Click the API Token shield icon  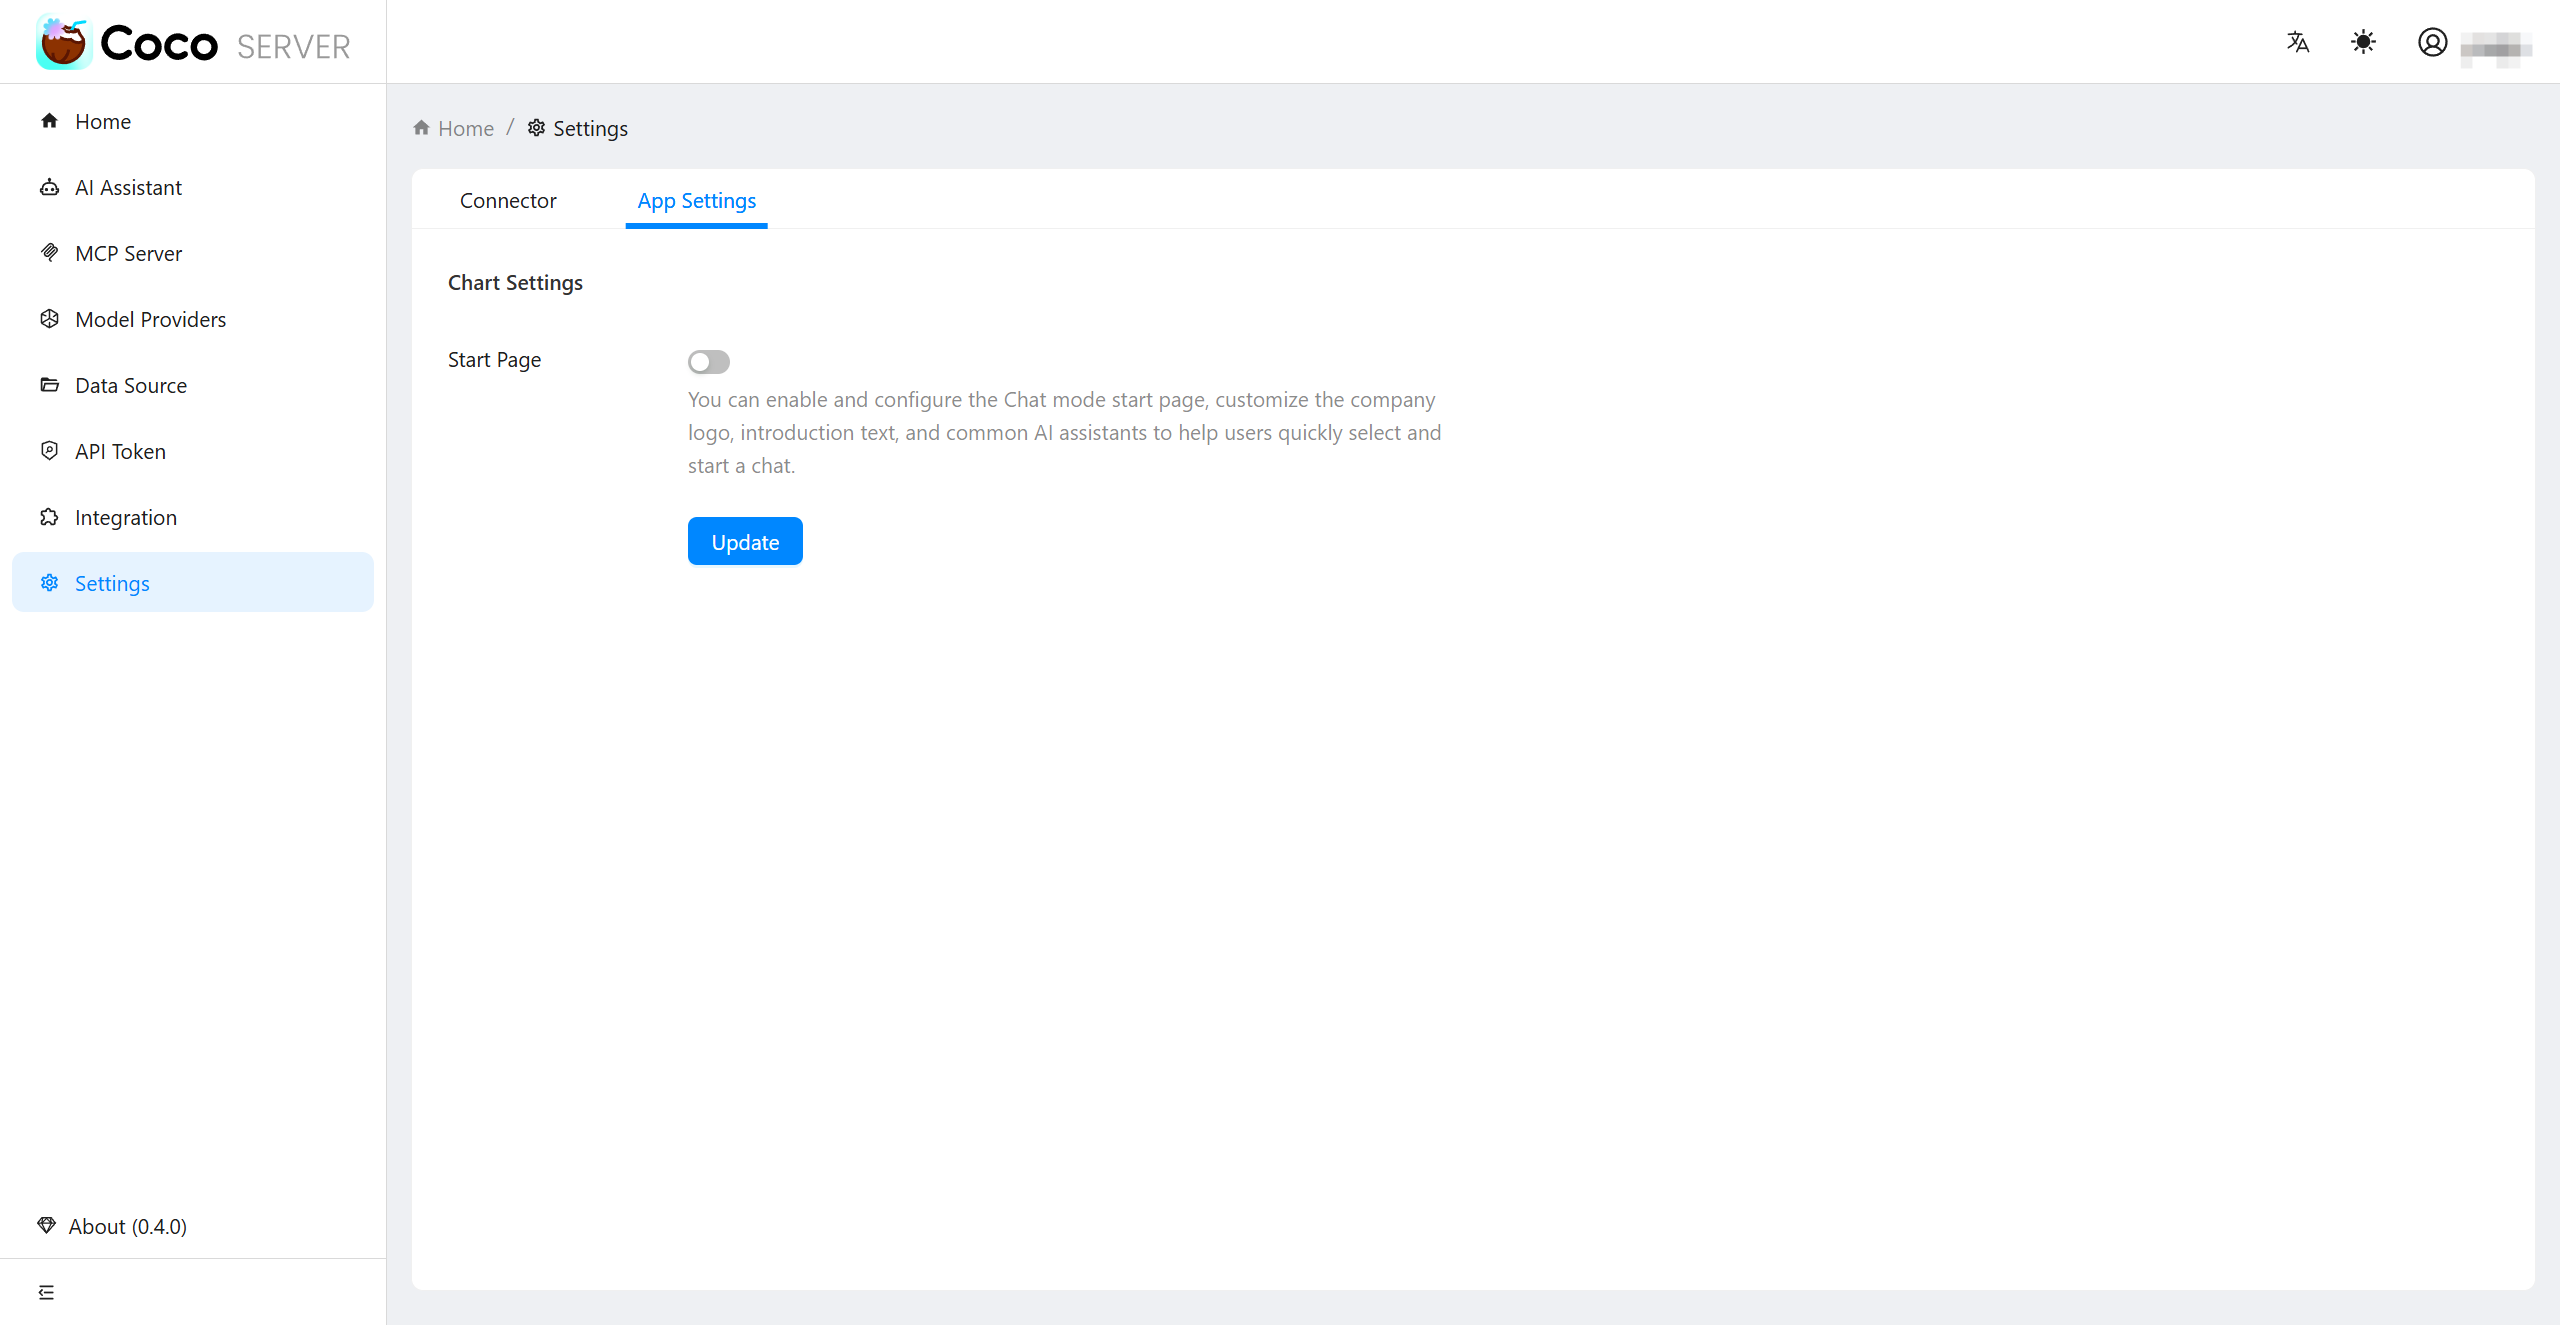[x=49, y=451]
